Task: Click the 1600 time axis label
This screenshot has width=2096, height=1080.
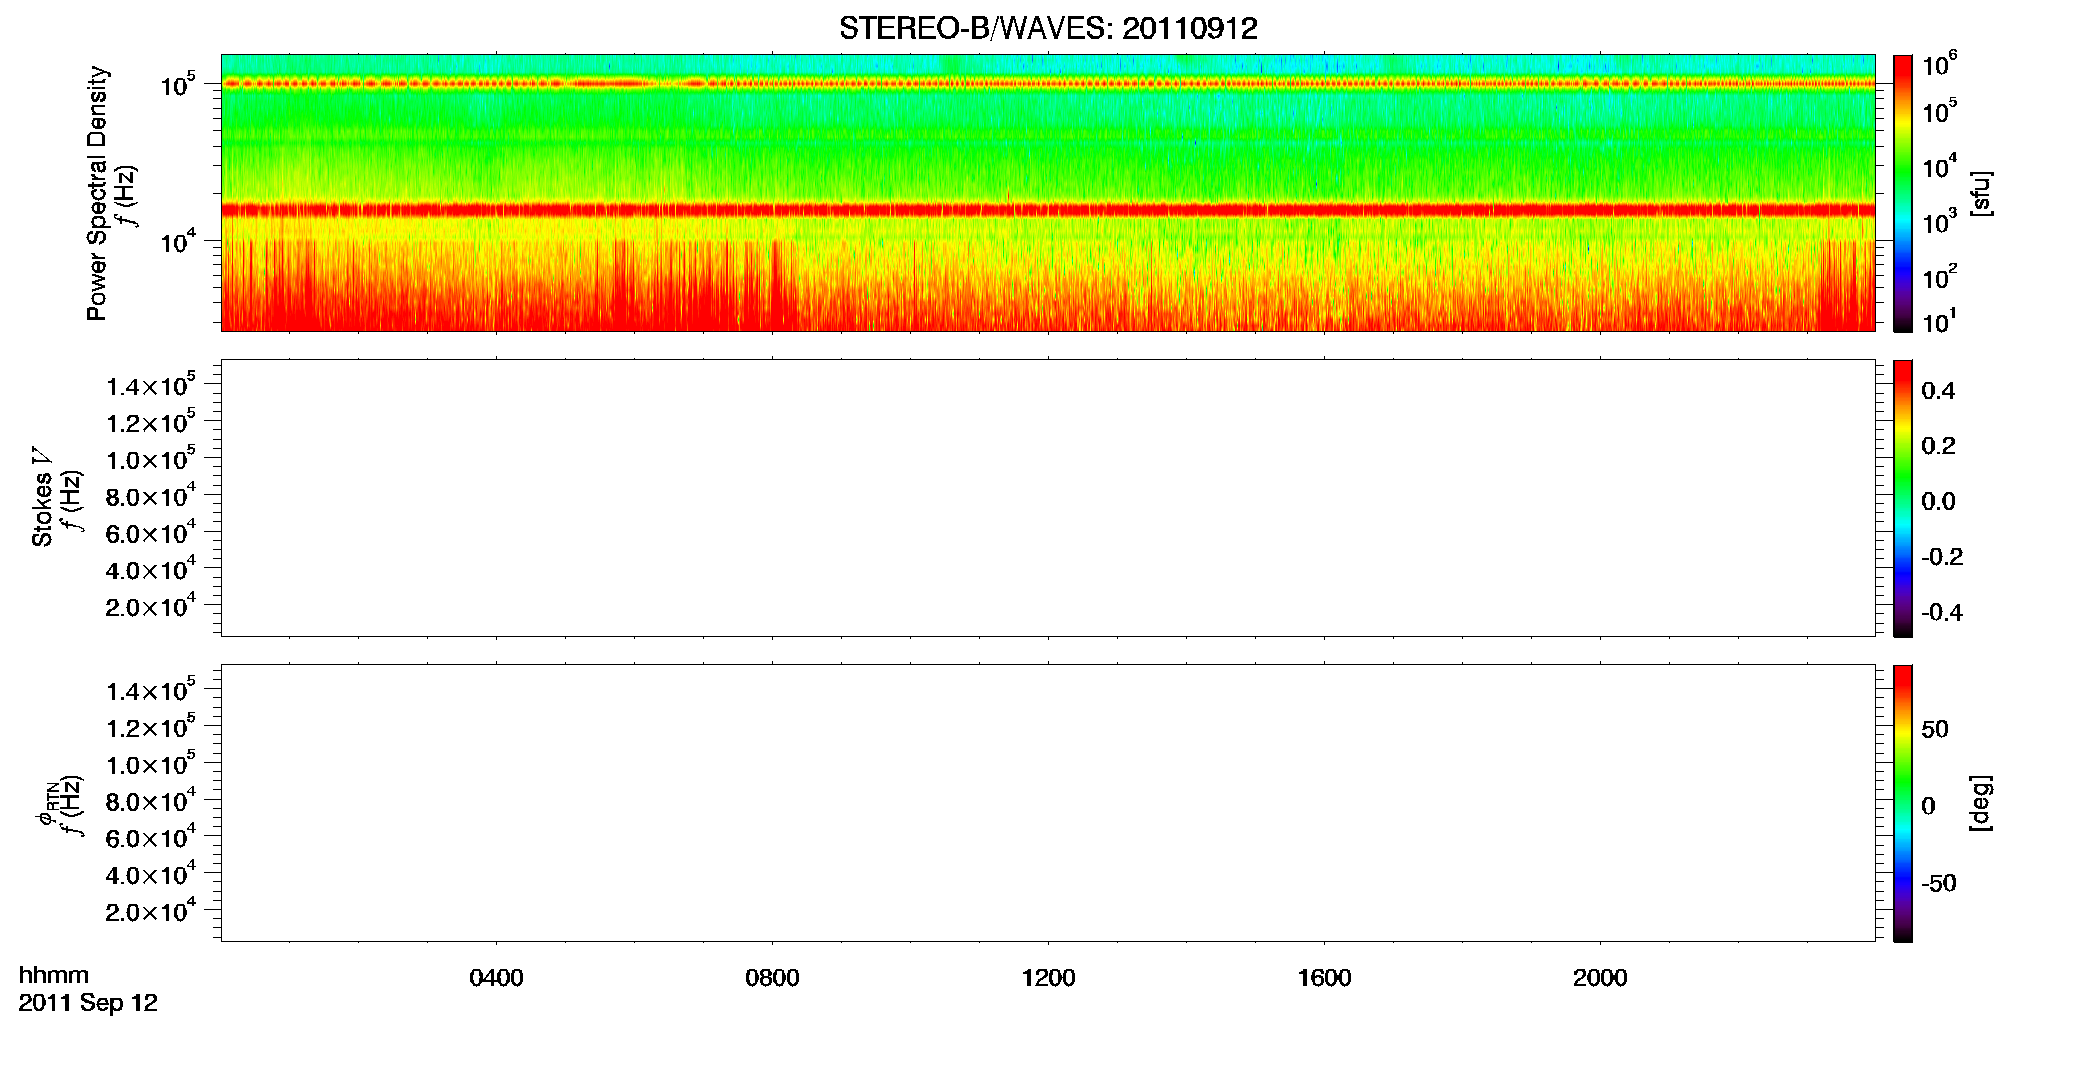Action: coord(1324,978)
